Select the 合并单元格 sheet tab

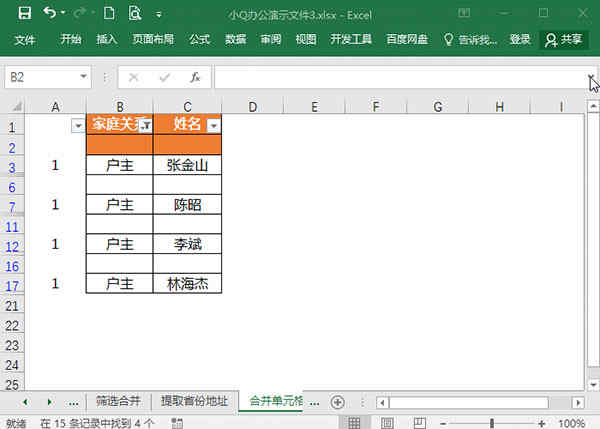(271, 401)
